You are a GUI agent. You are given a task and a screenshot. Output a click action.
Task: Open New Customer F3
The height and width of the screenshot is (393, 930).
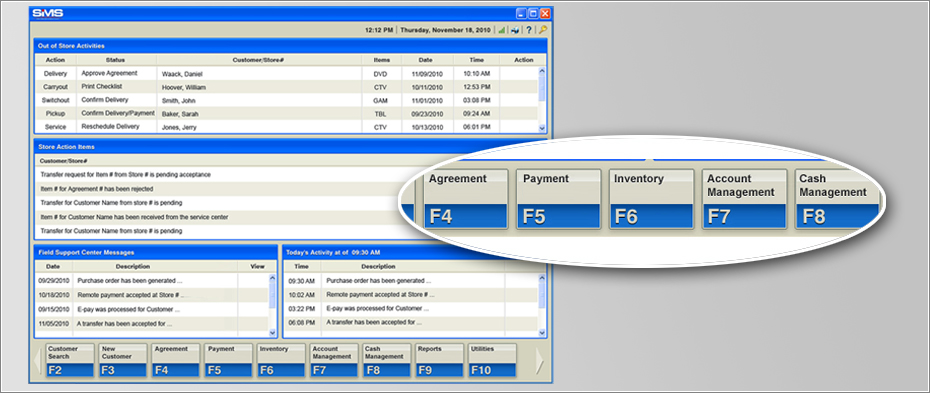click(123, 360)
